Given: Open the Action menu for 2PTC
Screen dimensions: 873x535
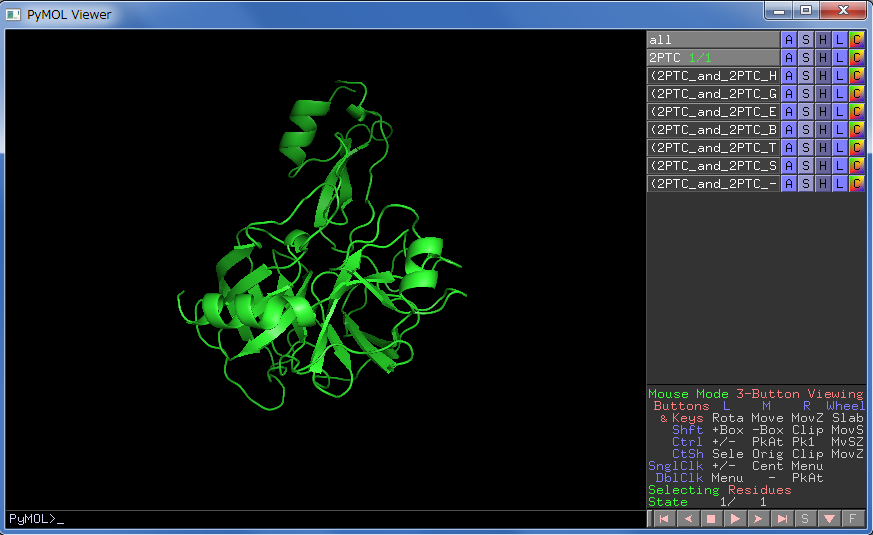Looking at the screenshot, I should (x=789, y=58).
